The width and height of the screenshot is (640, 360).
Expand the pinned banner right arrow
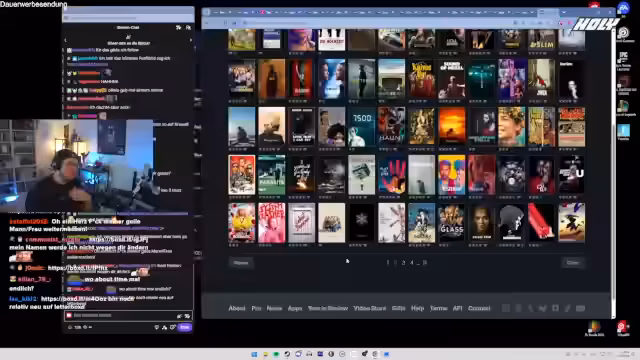pyautogui.click(x=191, y=40)
